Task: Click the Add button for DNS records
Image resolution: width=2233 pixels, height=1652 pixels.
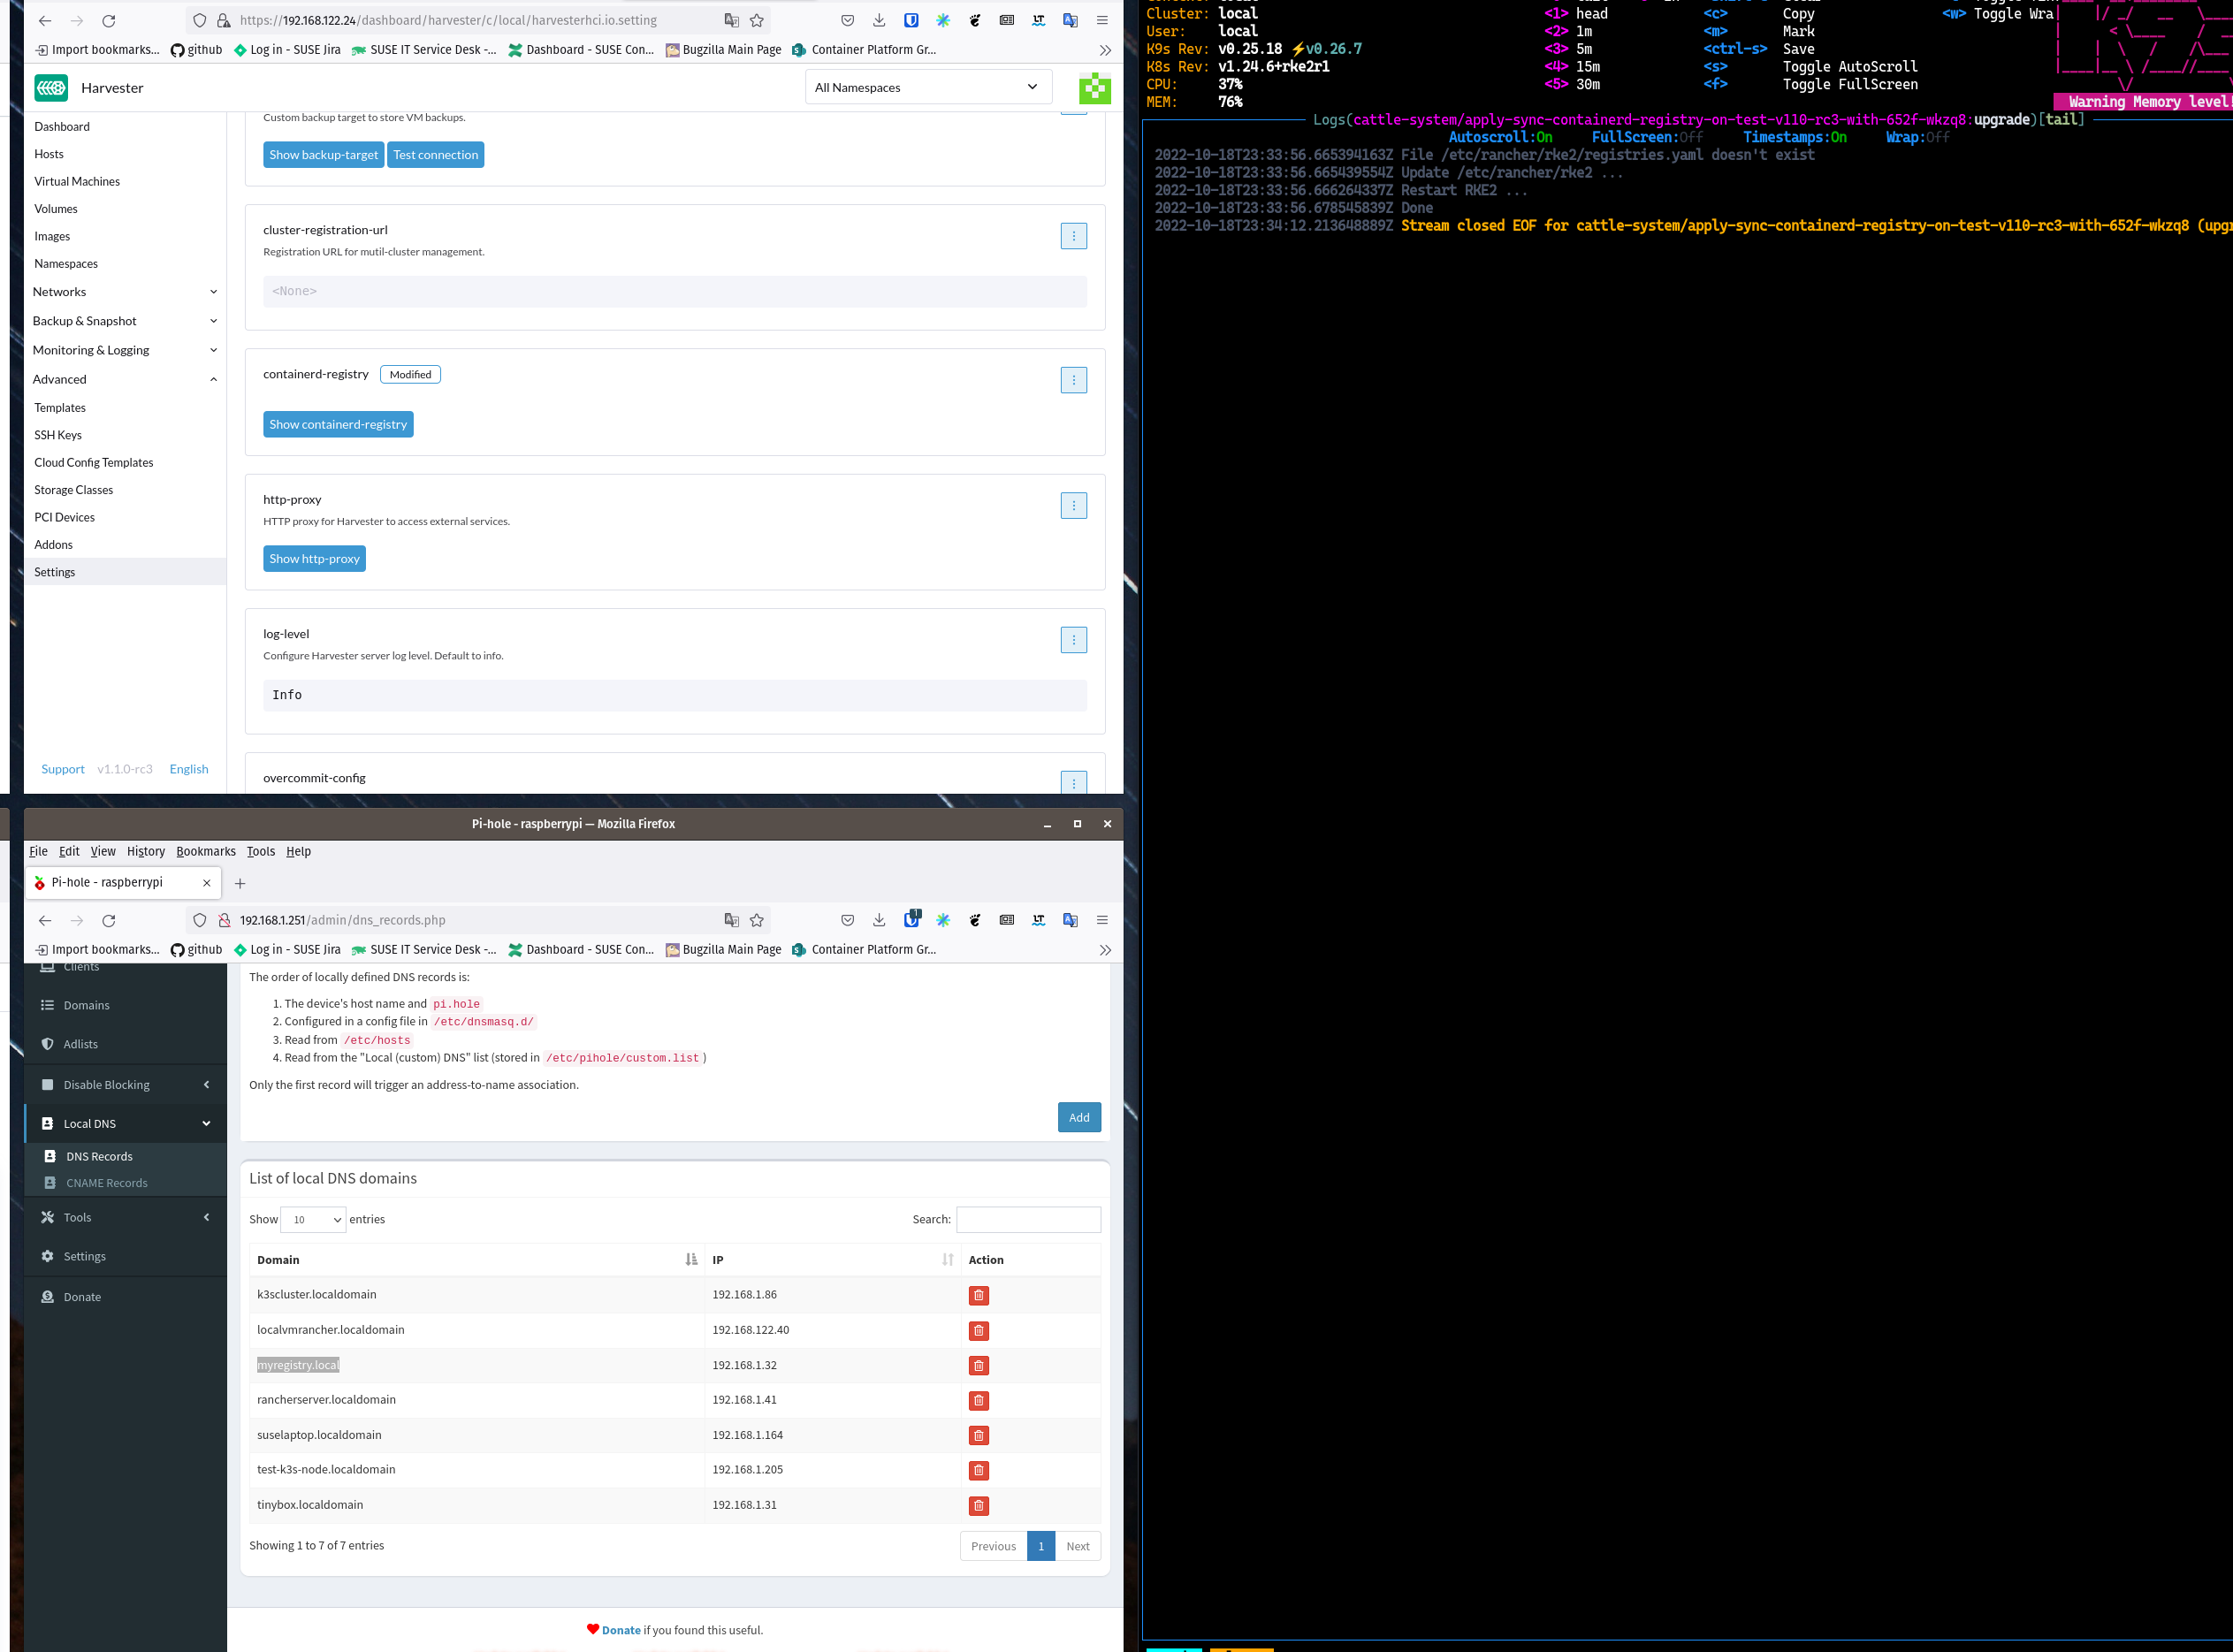Action: point(1079,1117)
